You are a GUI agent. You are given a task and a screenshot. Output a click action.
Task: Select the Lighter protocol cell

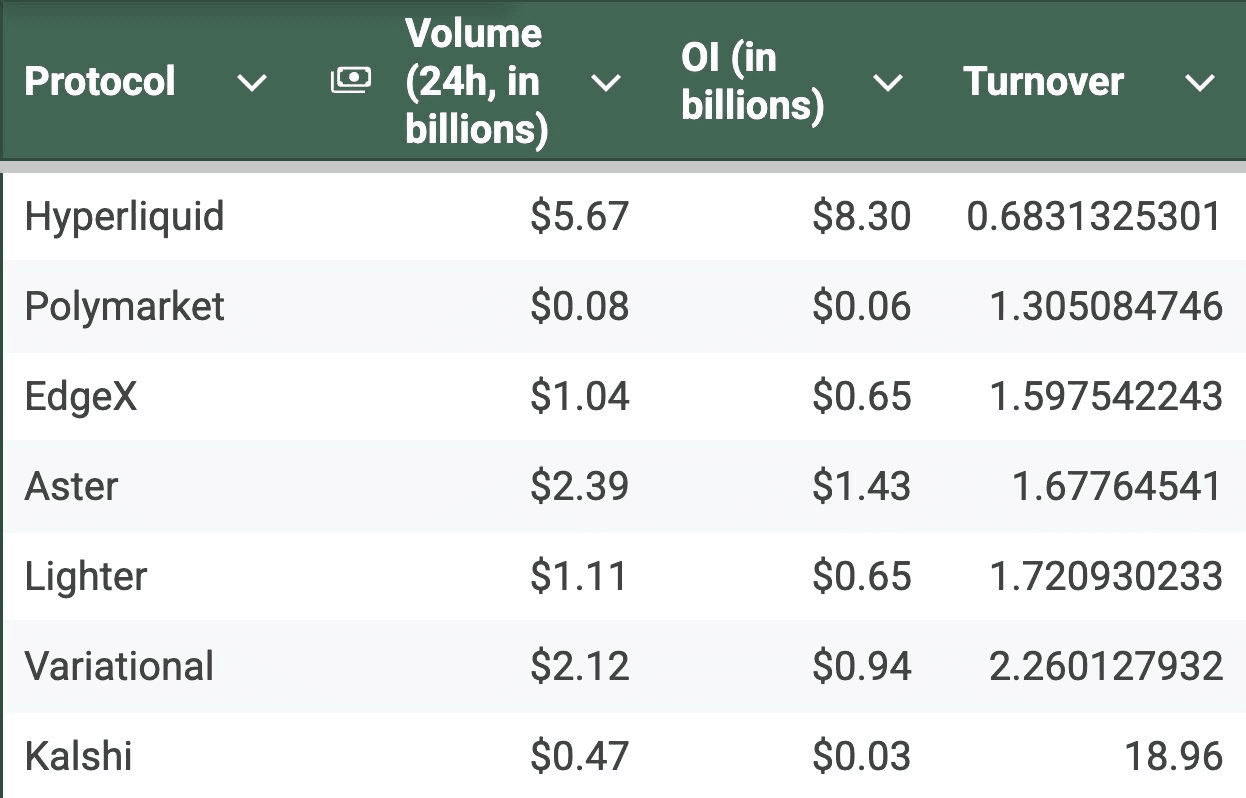[x=86, y=576]
